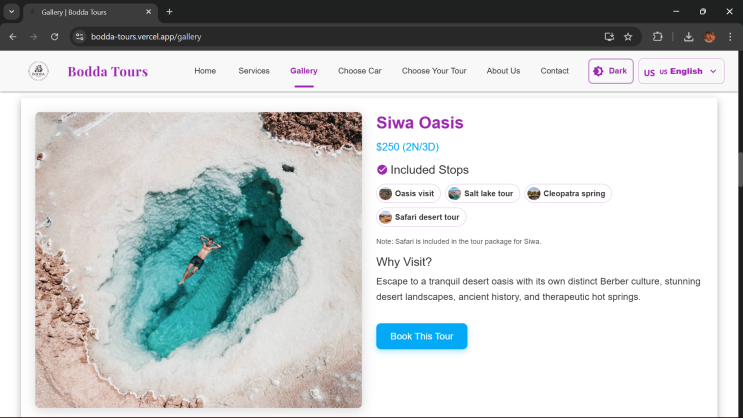Click the Bodda Tours round logo
743x418 pixels.
pos(38,71)
